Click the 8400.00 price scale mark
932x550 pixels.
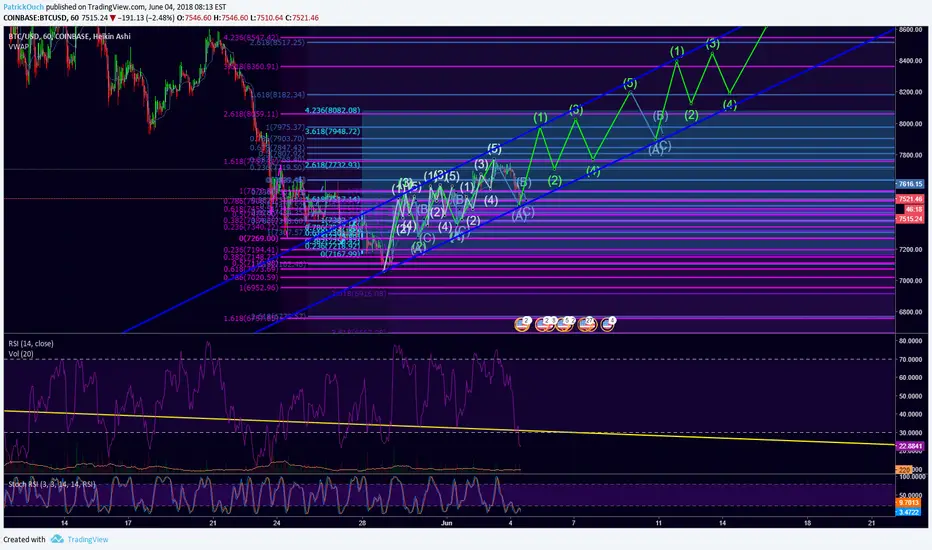[x=911, y=61]
